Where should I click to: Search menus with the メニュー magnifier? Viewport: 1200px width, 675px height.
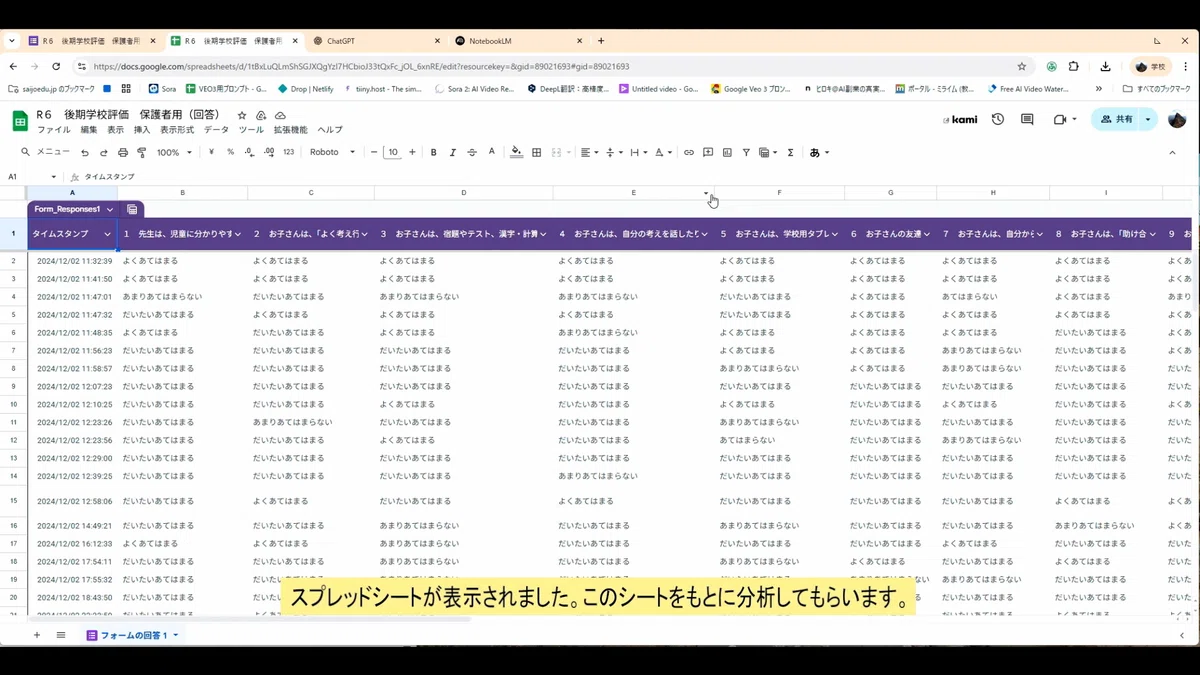[x=46, y=153]
